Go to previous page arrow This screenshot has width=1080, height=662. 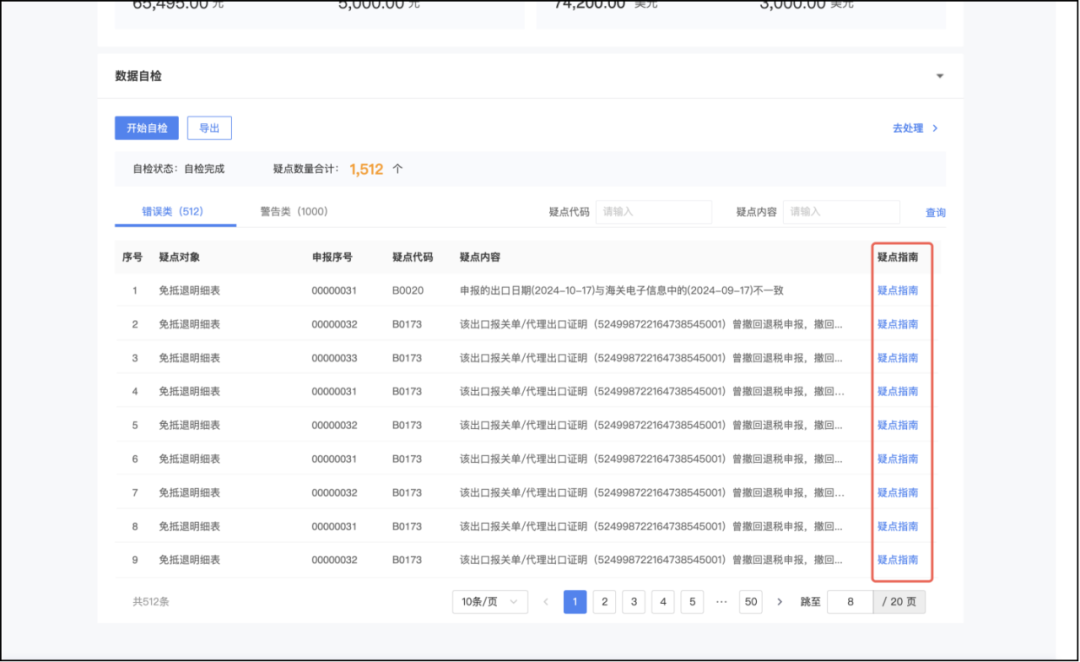546,602
